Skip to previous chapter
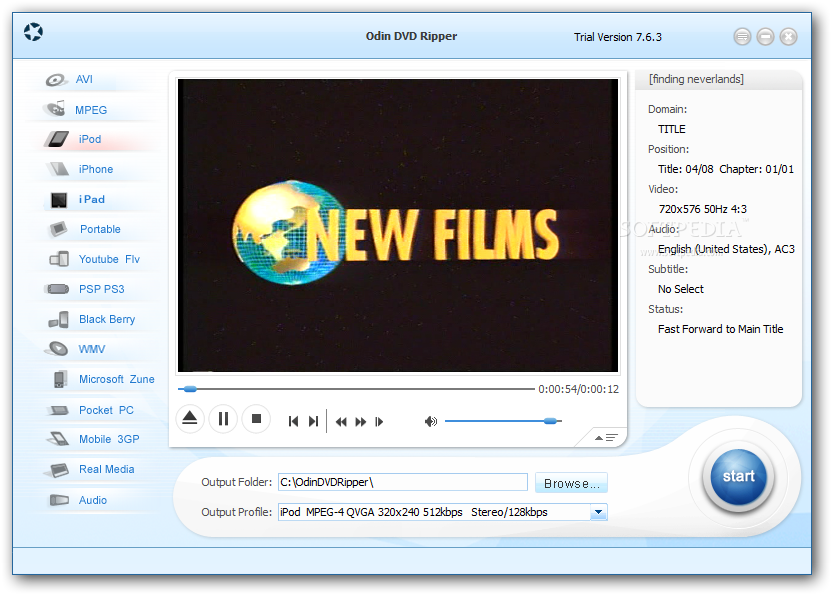 coord(293,421)
